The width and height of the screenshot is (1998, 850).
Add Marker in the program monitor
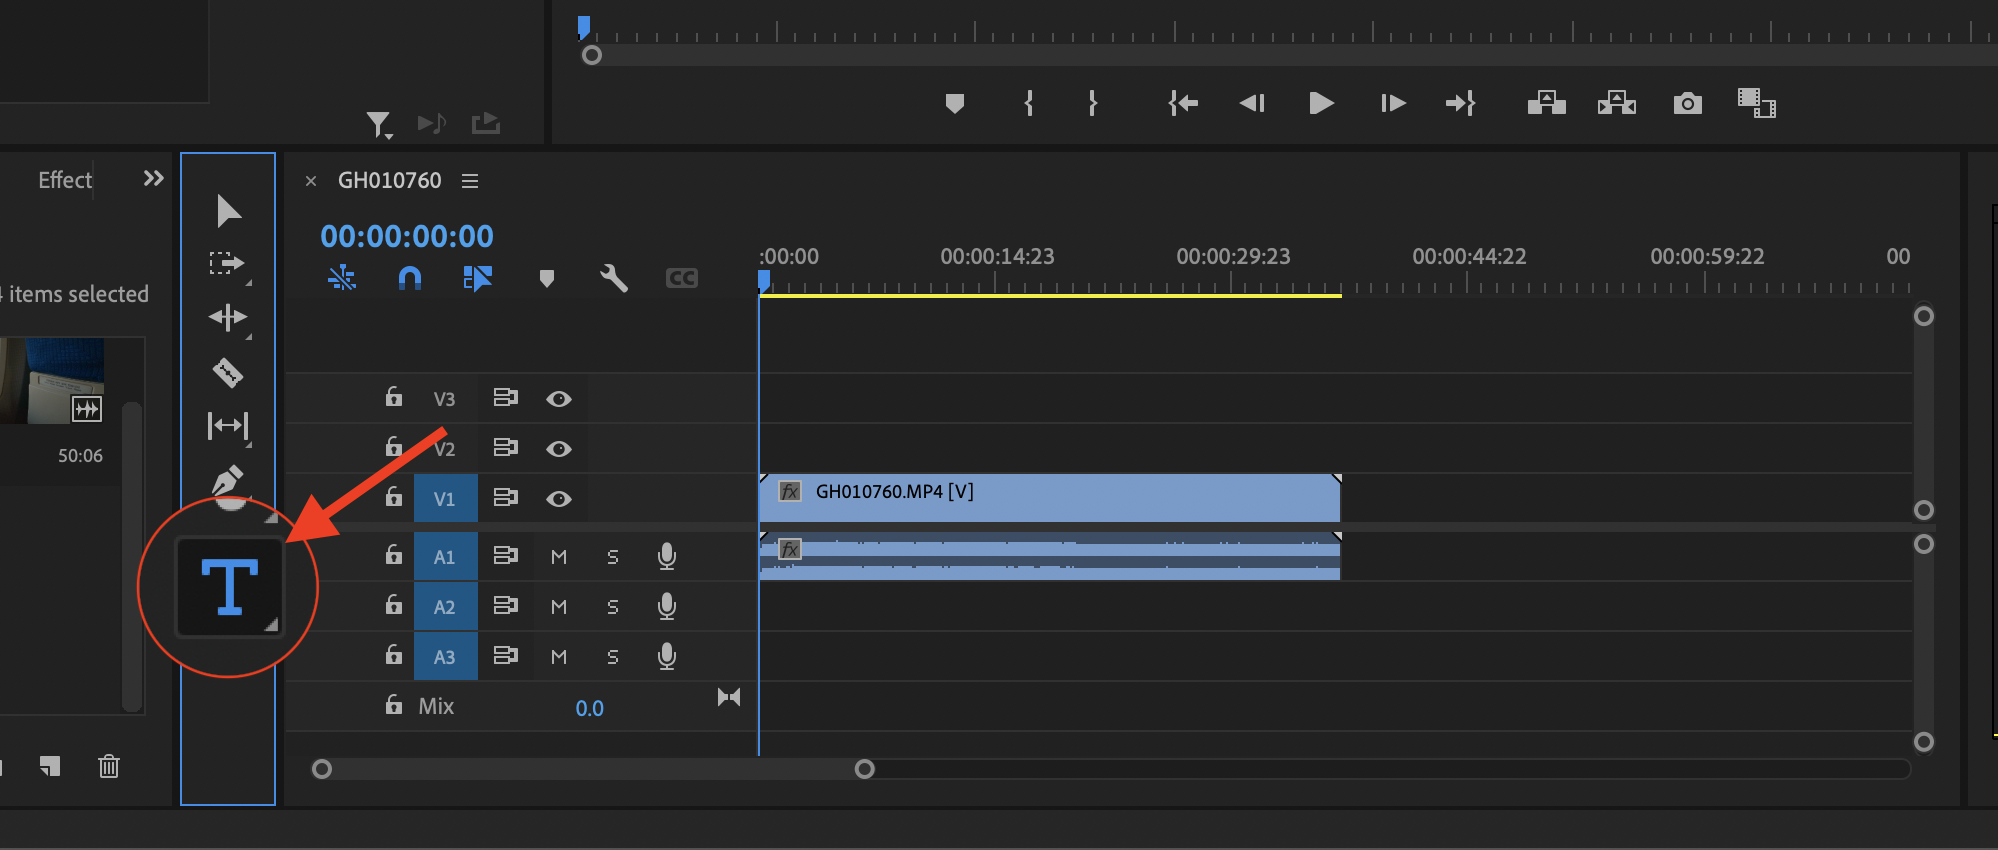click(955, 103)
